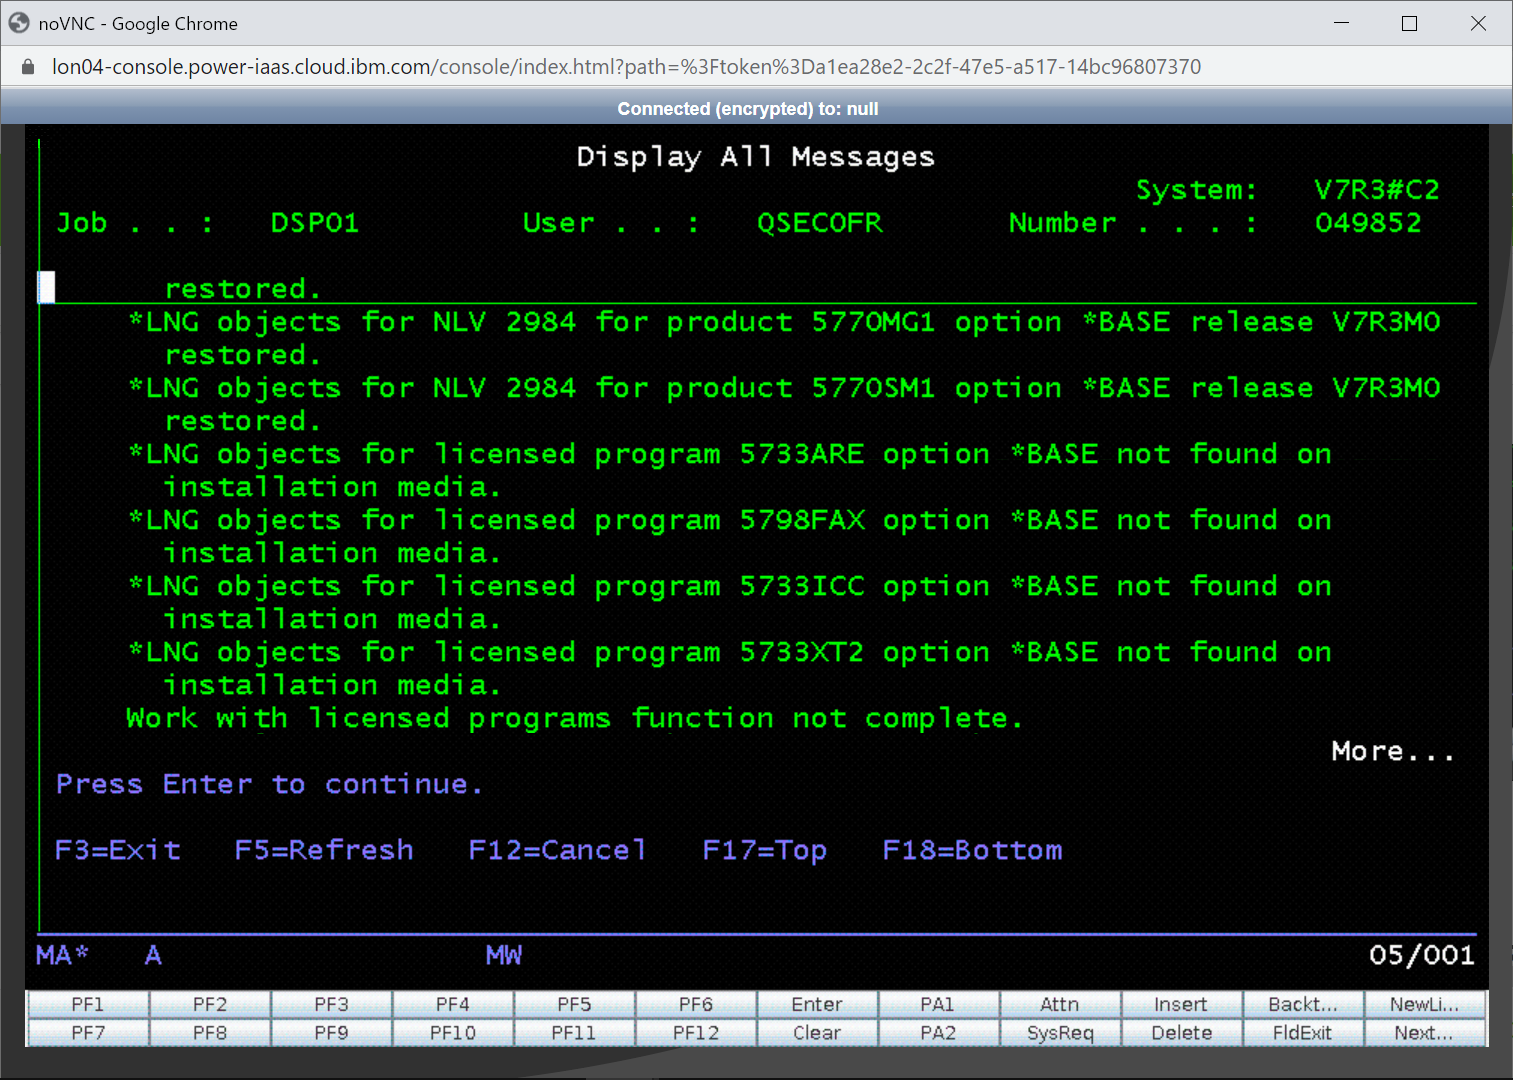The width and height of the screenshot is (1513, 1080).
Task: Click the Enter button in key panel
Action: [817, 1004]
